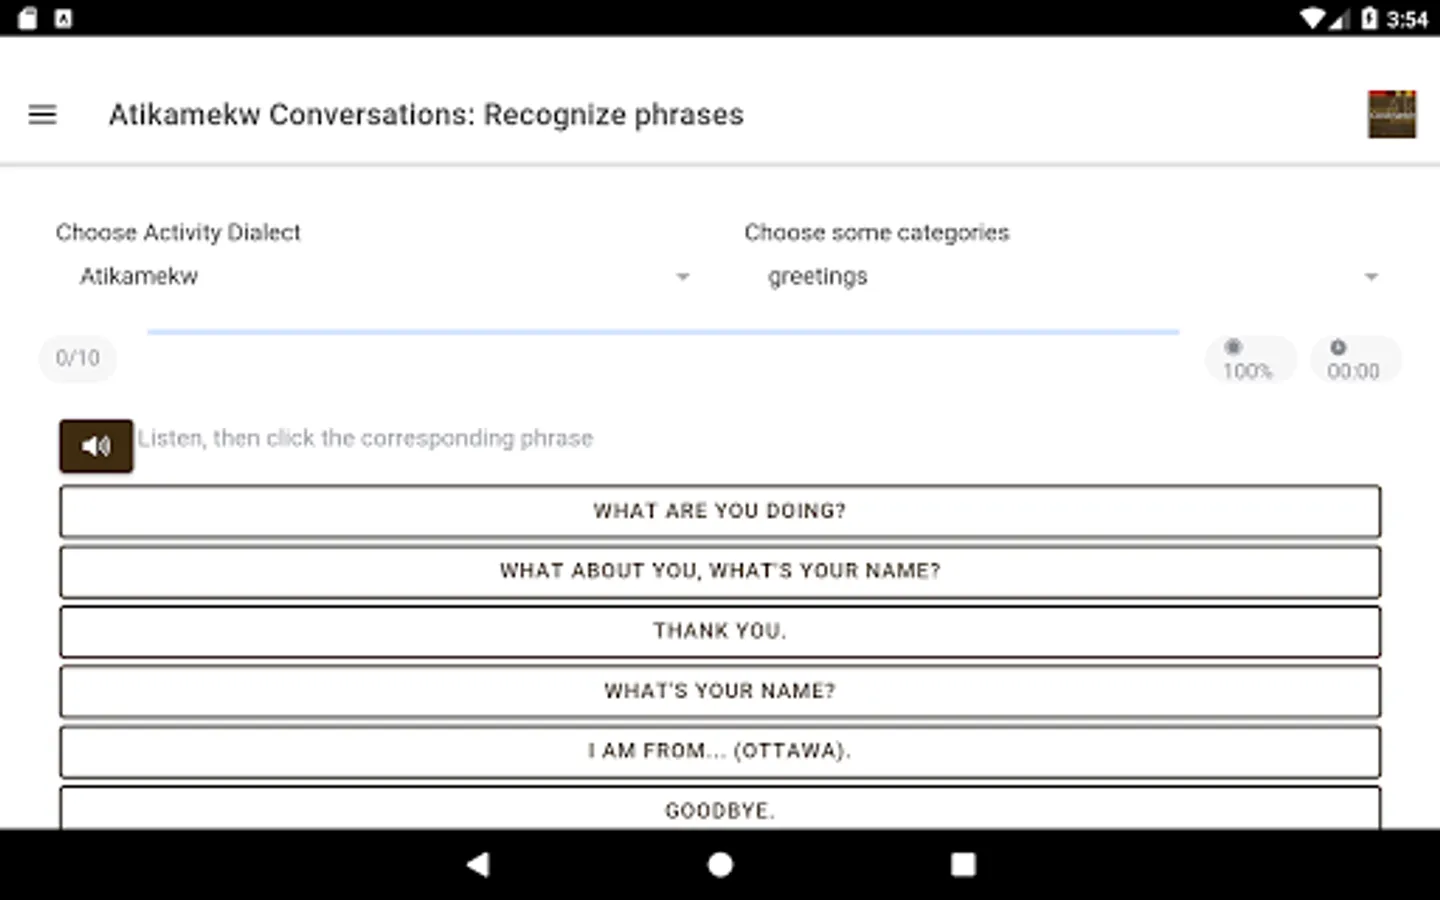Click the 00:00 timer chip

coord(1353,360)
